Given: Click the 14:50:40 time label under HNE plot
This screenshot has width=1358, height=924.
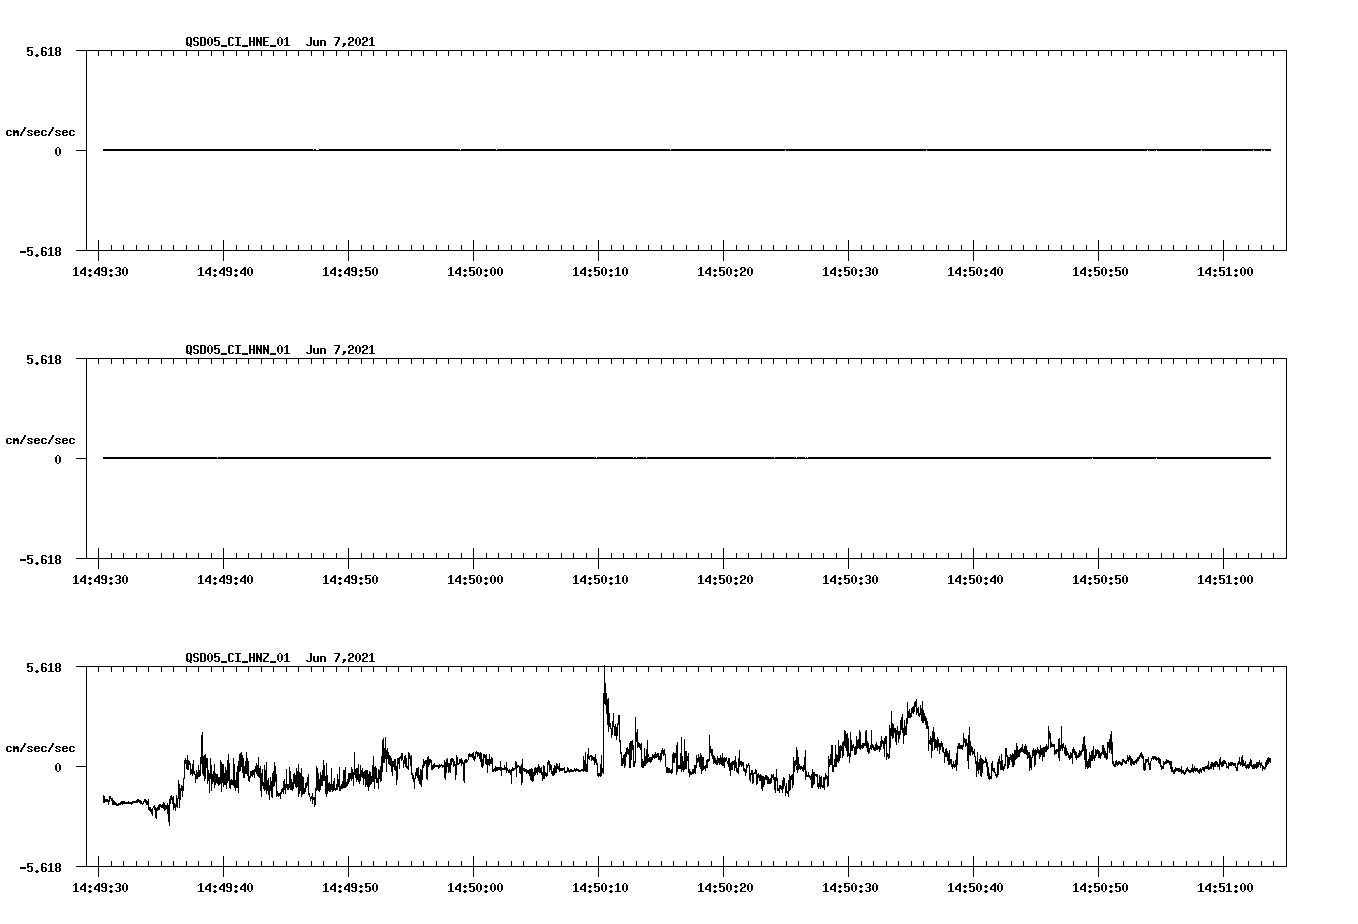Looking at the screenshot, I should (975, 272).
